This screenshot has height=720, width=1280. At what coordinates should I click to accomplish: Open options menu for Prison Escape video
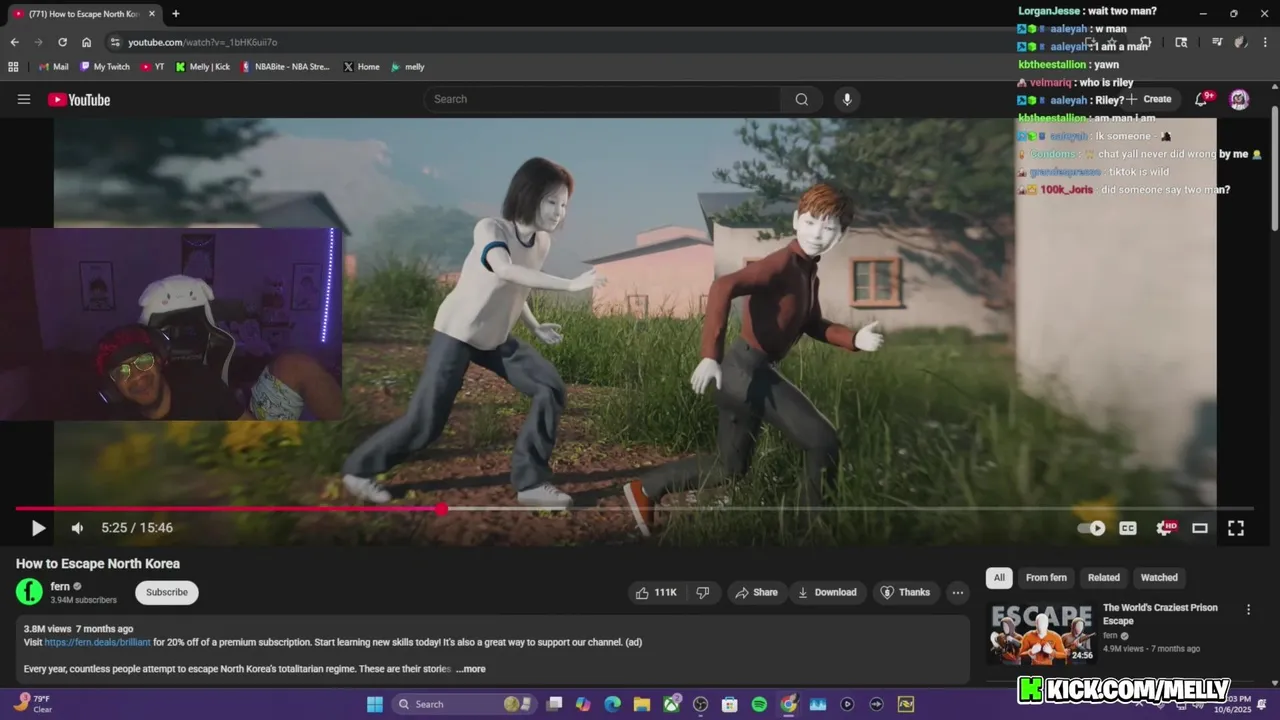(1248, 609)
